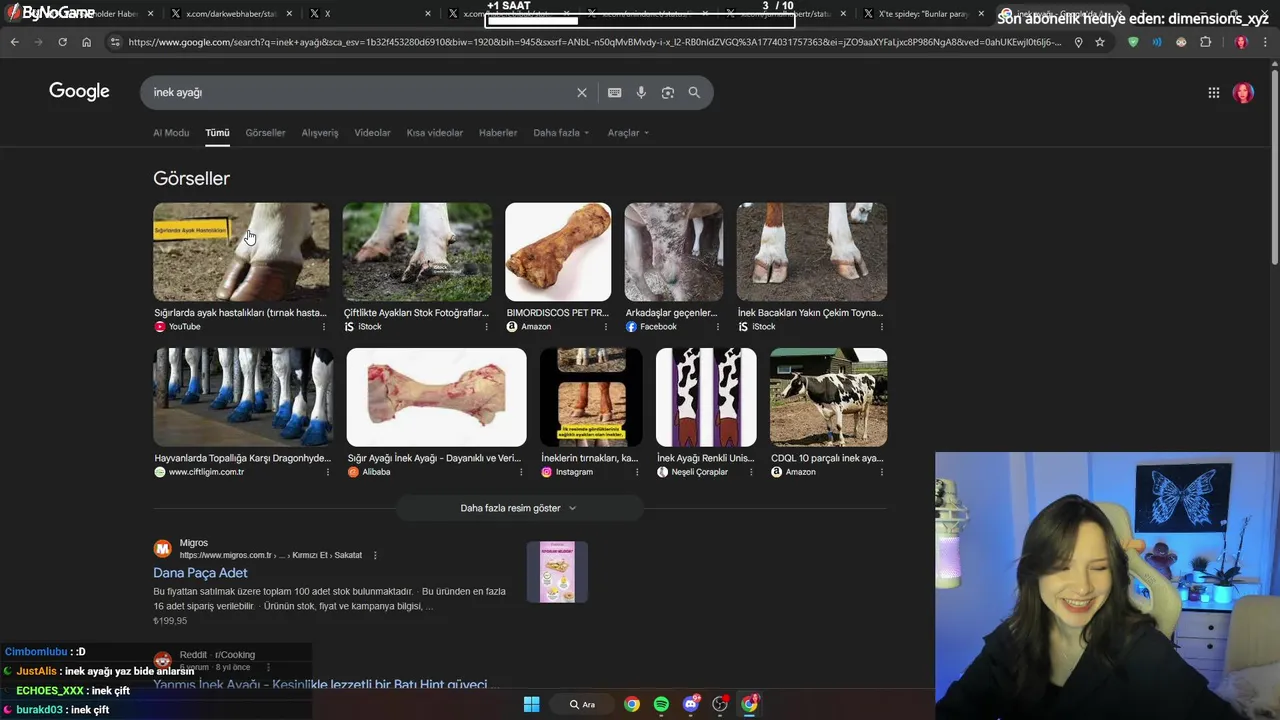The image size is (1280, 720).
Task: Open the browser home page
Action: [x=86, y=42]
